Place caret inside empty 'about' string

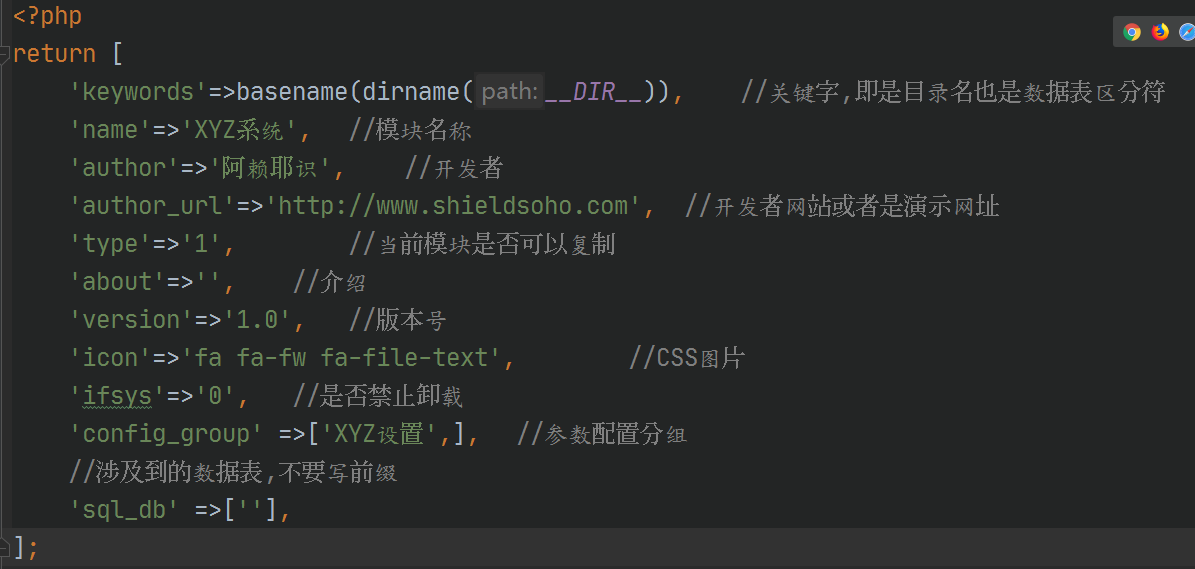[208, 282]
